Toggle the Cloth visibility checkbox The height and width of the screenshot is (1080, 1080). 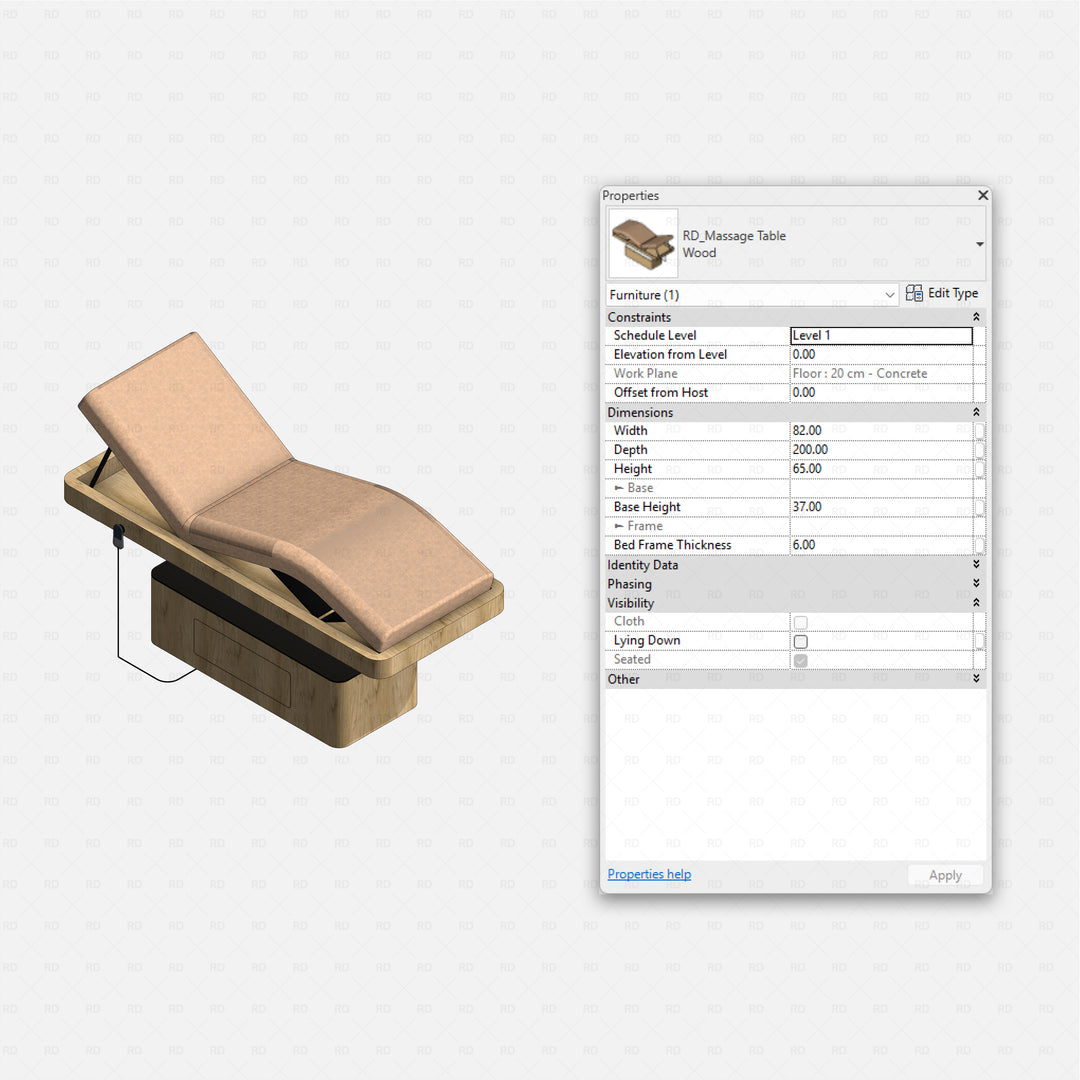tap(800, 622)
